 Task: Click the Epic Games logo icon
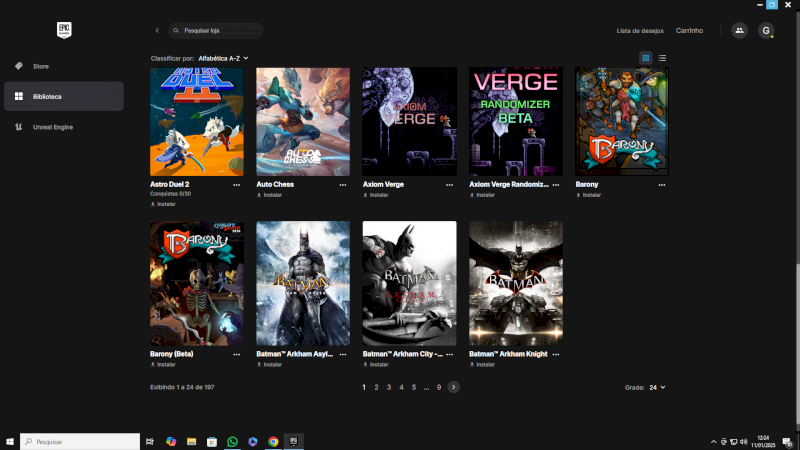coord(64,30)
